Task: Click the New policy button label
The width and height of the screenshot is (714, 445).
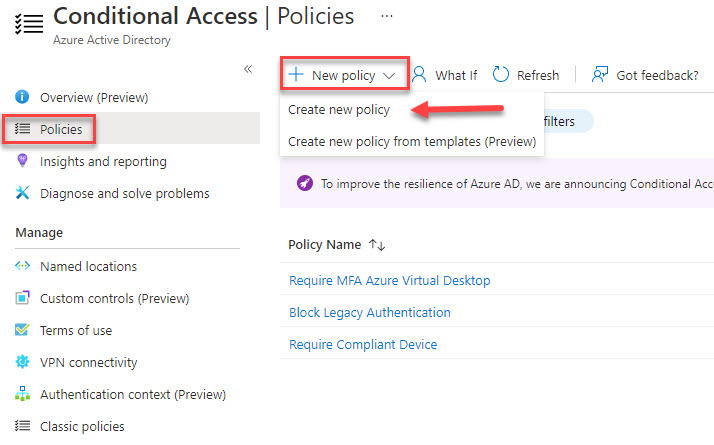Action: point(344,76)
